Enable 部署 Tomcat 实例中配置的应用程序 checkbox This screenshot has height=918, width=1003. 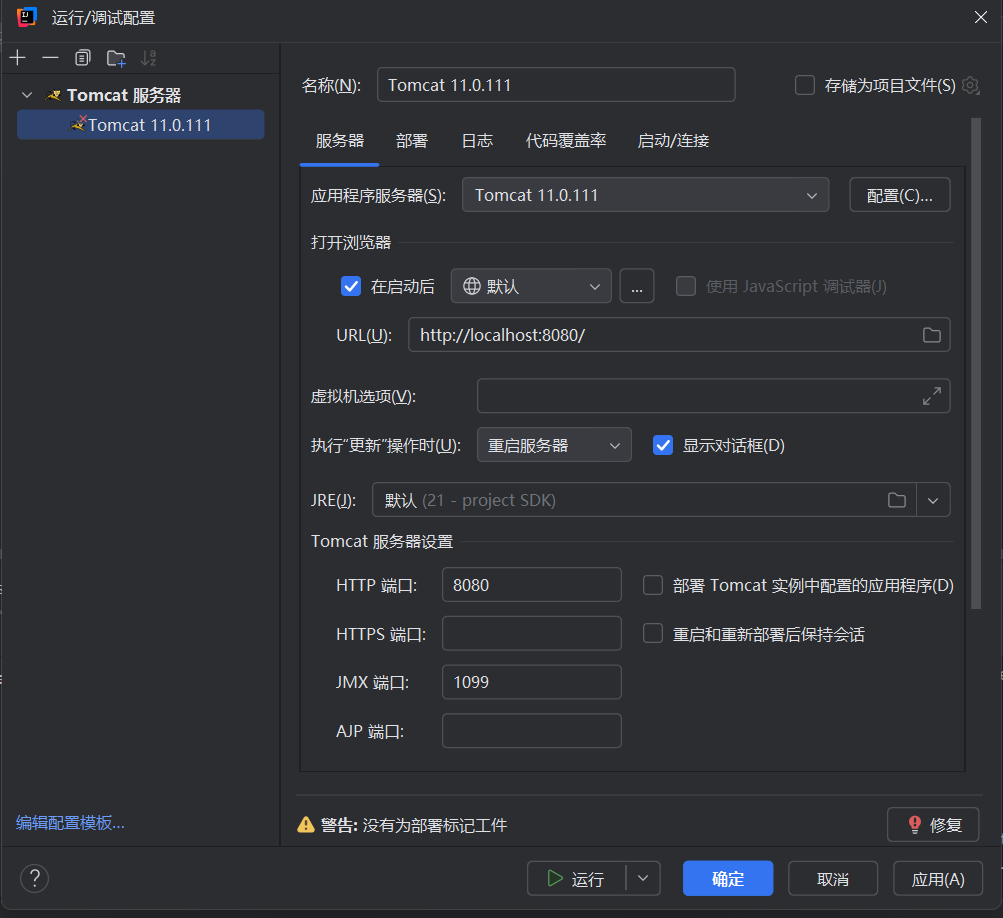click(x=652, y=585)
